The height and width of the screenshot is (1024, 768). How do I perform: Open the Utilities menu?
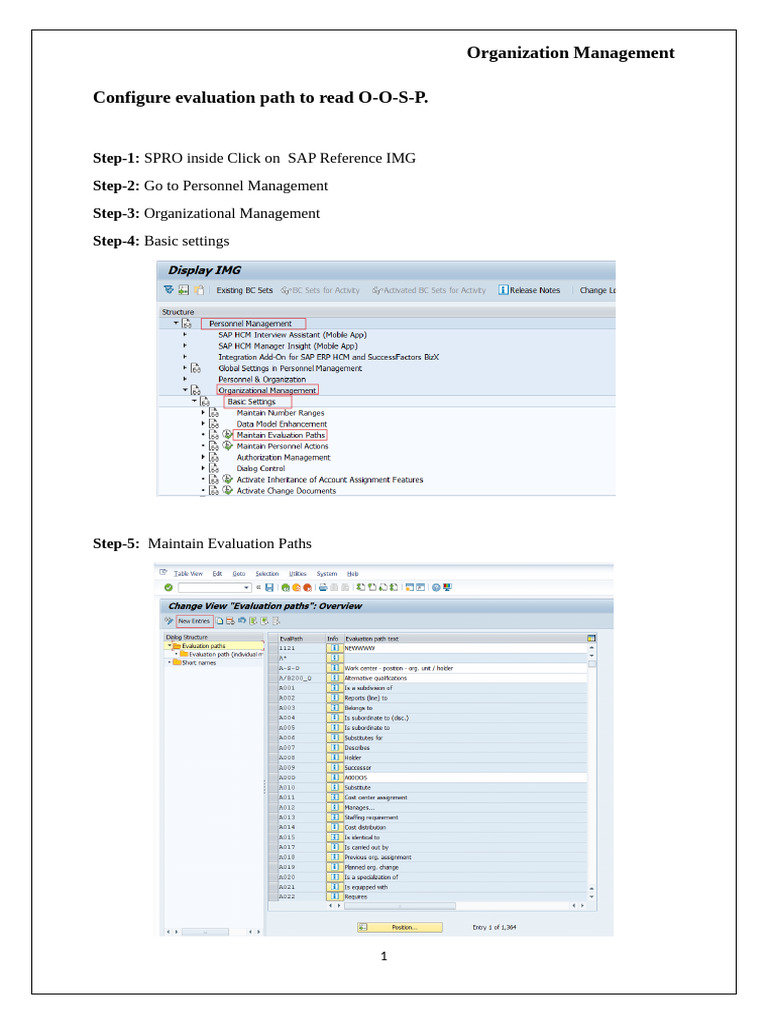click(298, 573)
